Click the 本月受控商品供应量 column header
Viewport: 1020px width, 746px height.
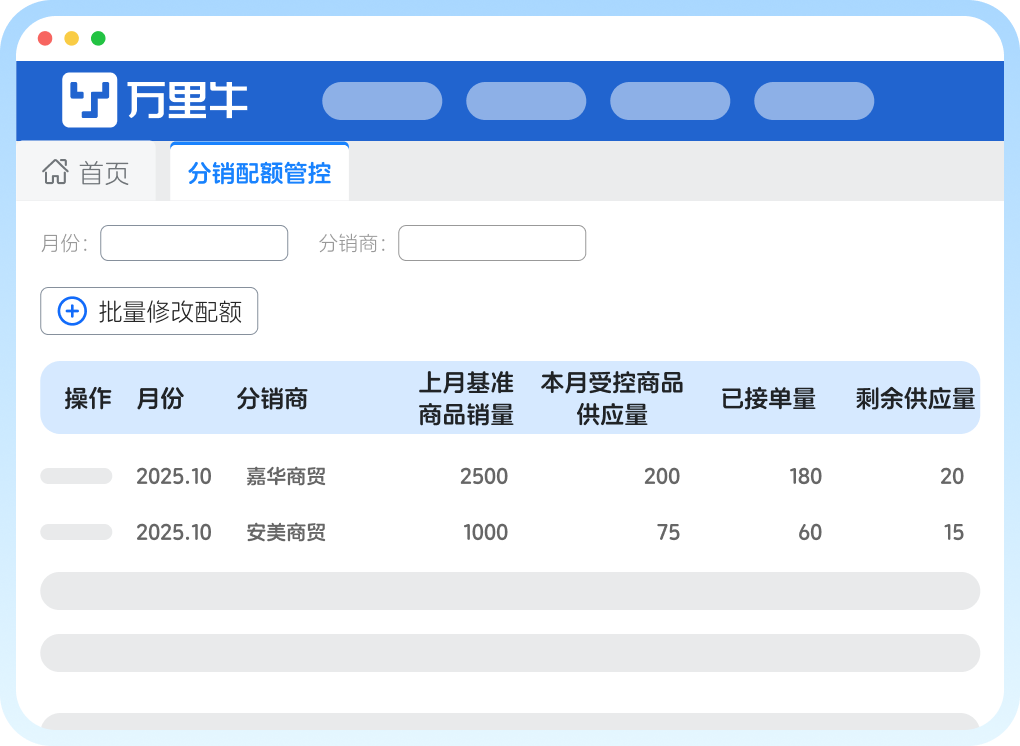click(x=612, y=398)
